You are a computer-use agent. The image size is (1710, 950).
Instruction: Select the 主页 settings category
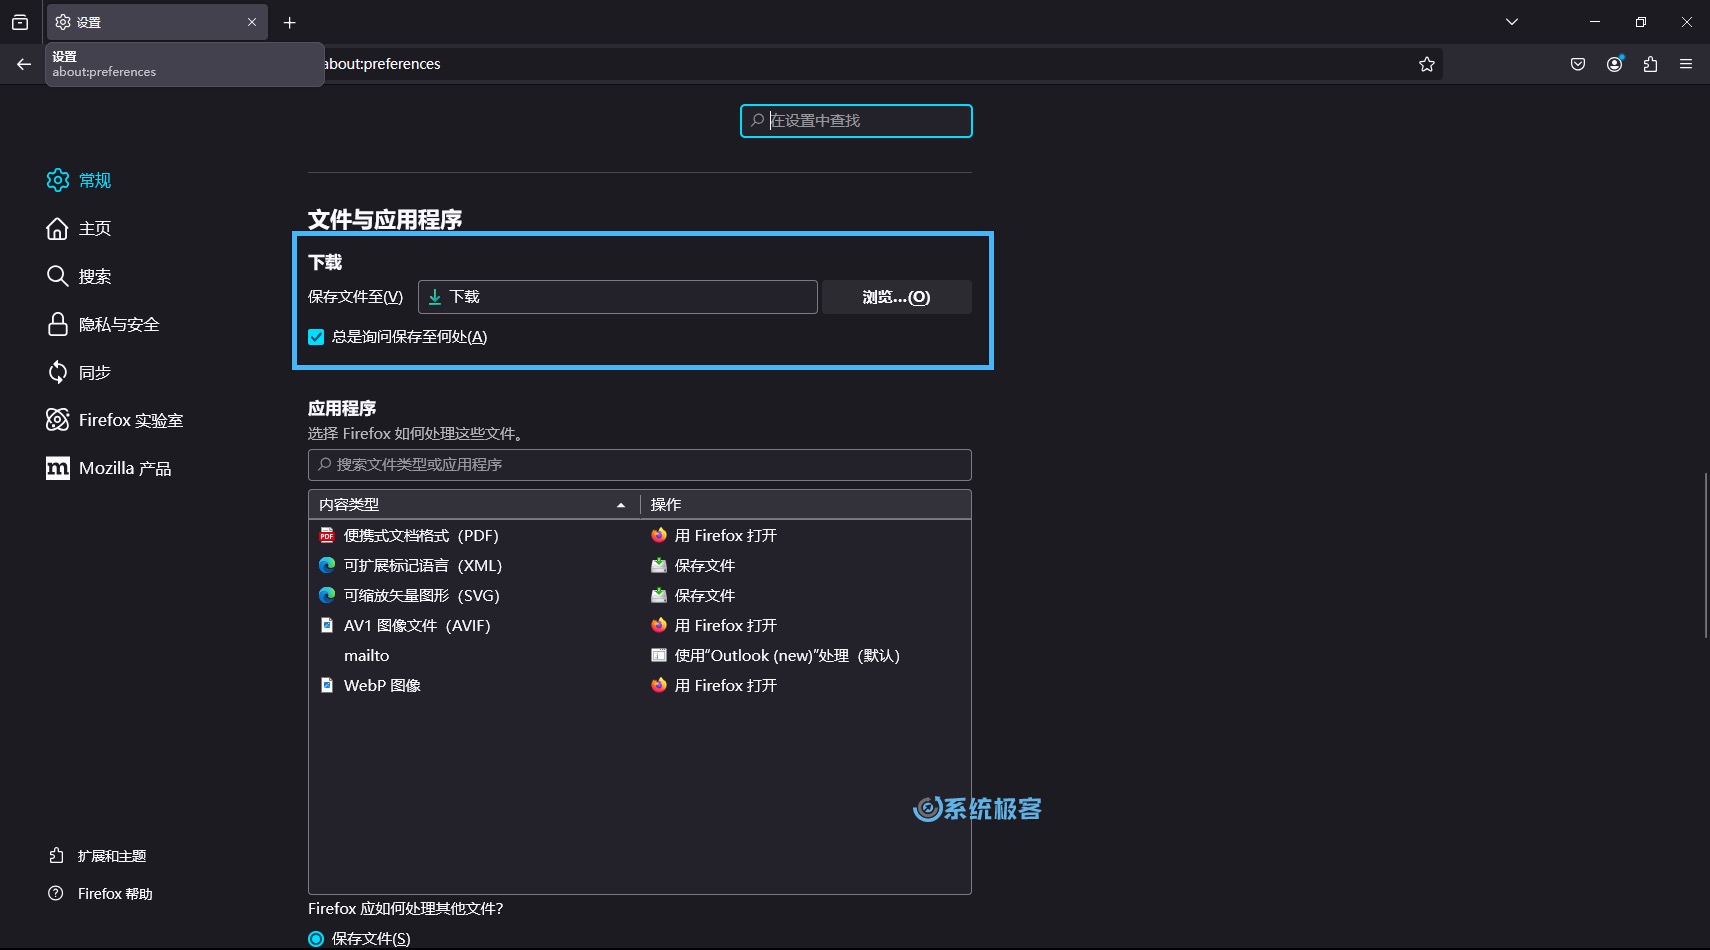pos(95,228)
